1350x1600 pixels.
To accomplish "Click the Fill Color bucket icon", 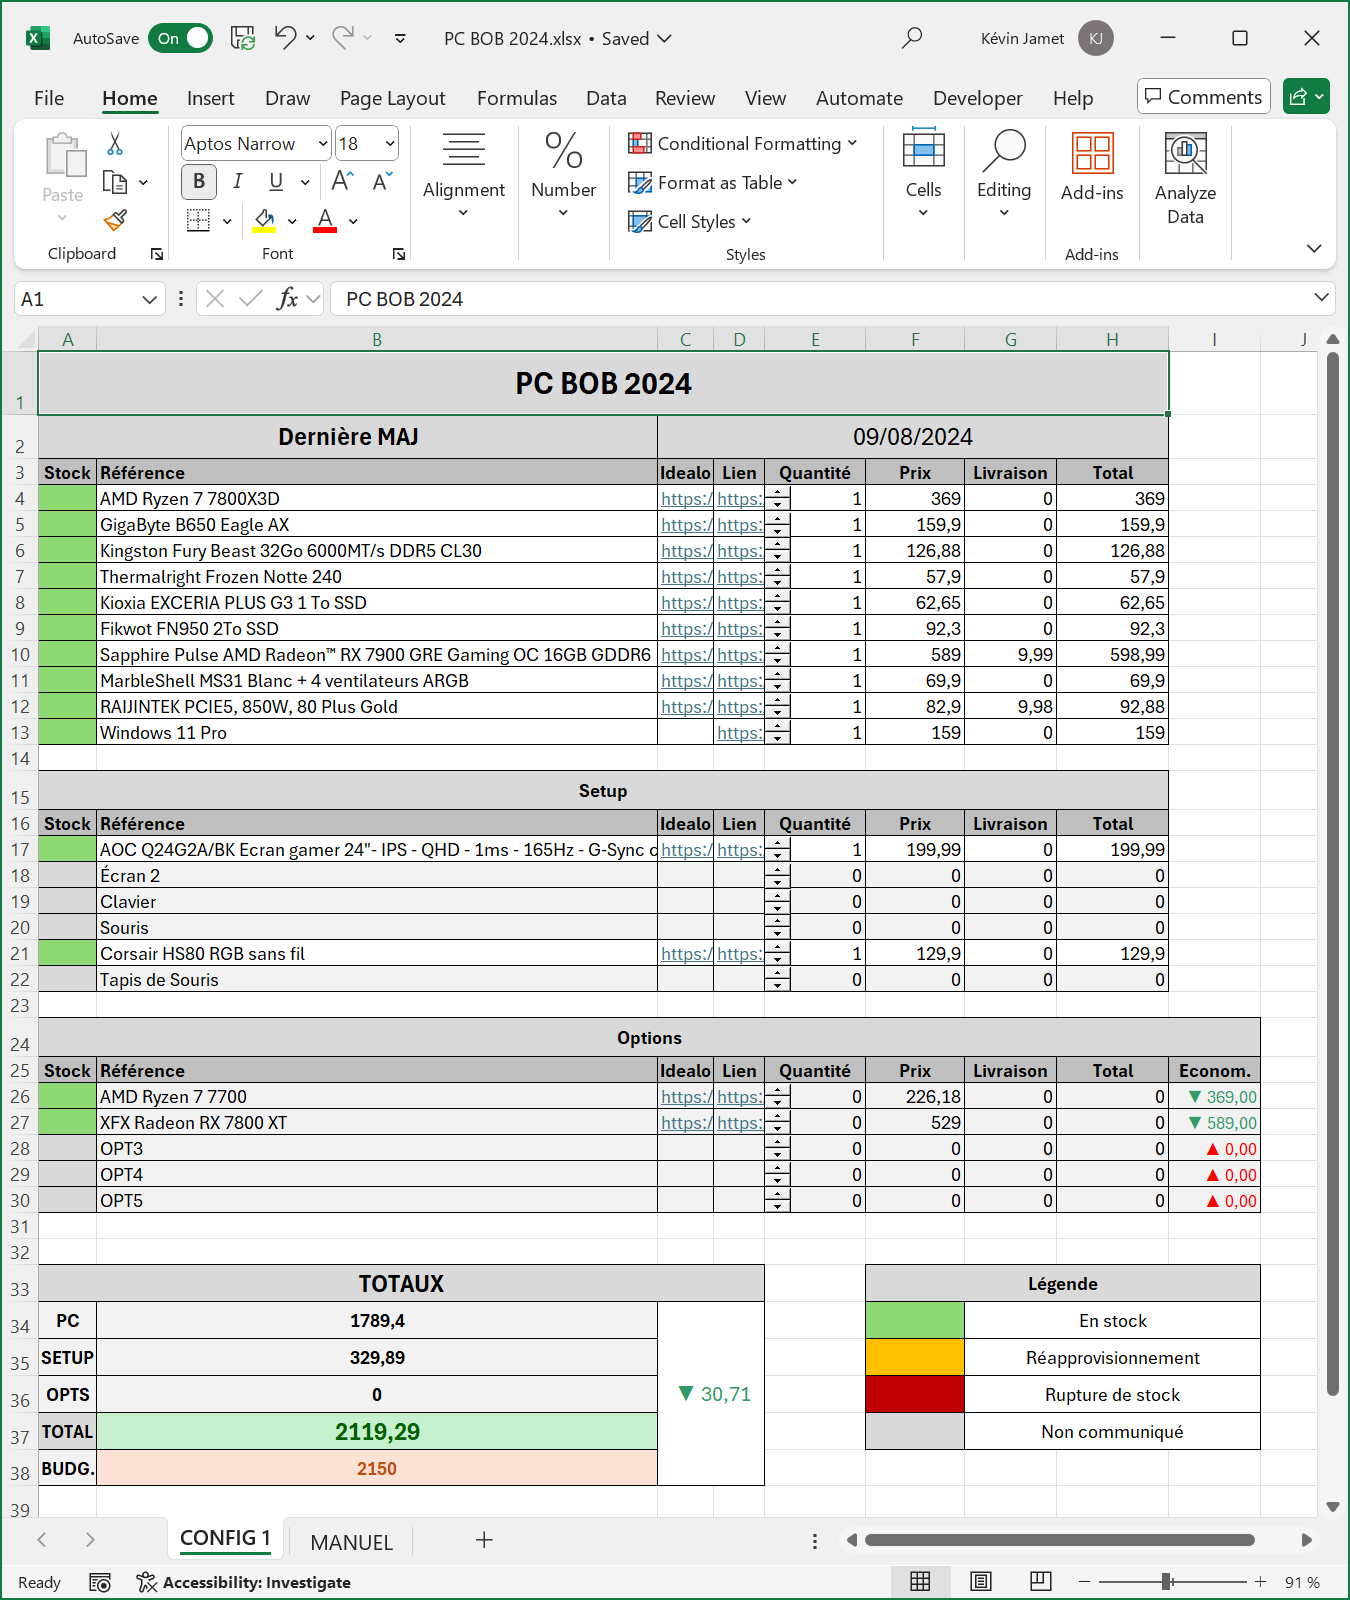I will 264,220.
